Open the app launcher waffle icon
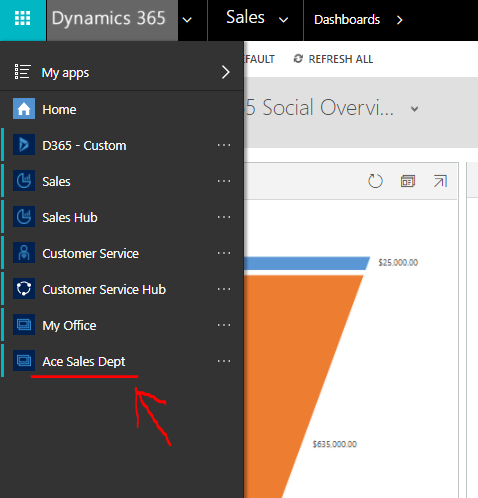This screenshot has width=478, height=498. coord(23,18)
